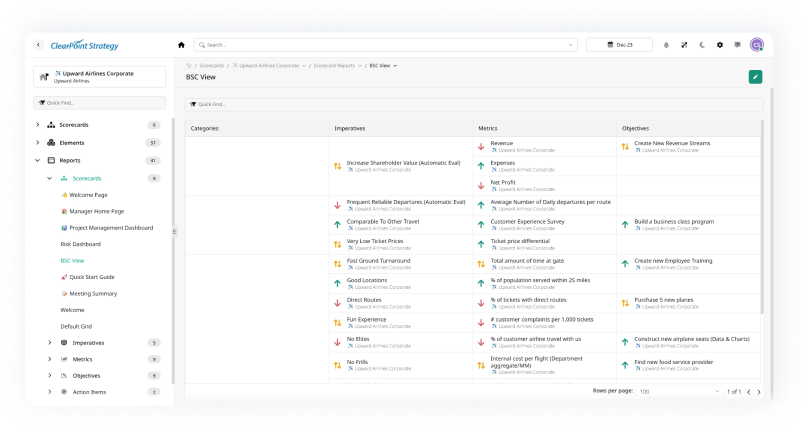Open the Default Grid report
Screen dimensions: 809x431
pyautogui.click(x=76, y=326)
